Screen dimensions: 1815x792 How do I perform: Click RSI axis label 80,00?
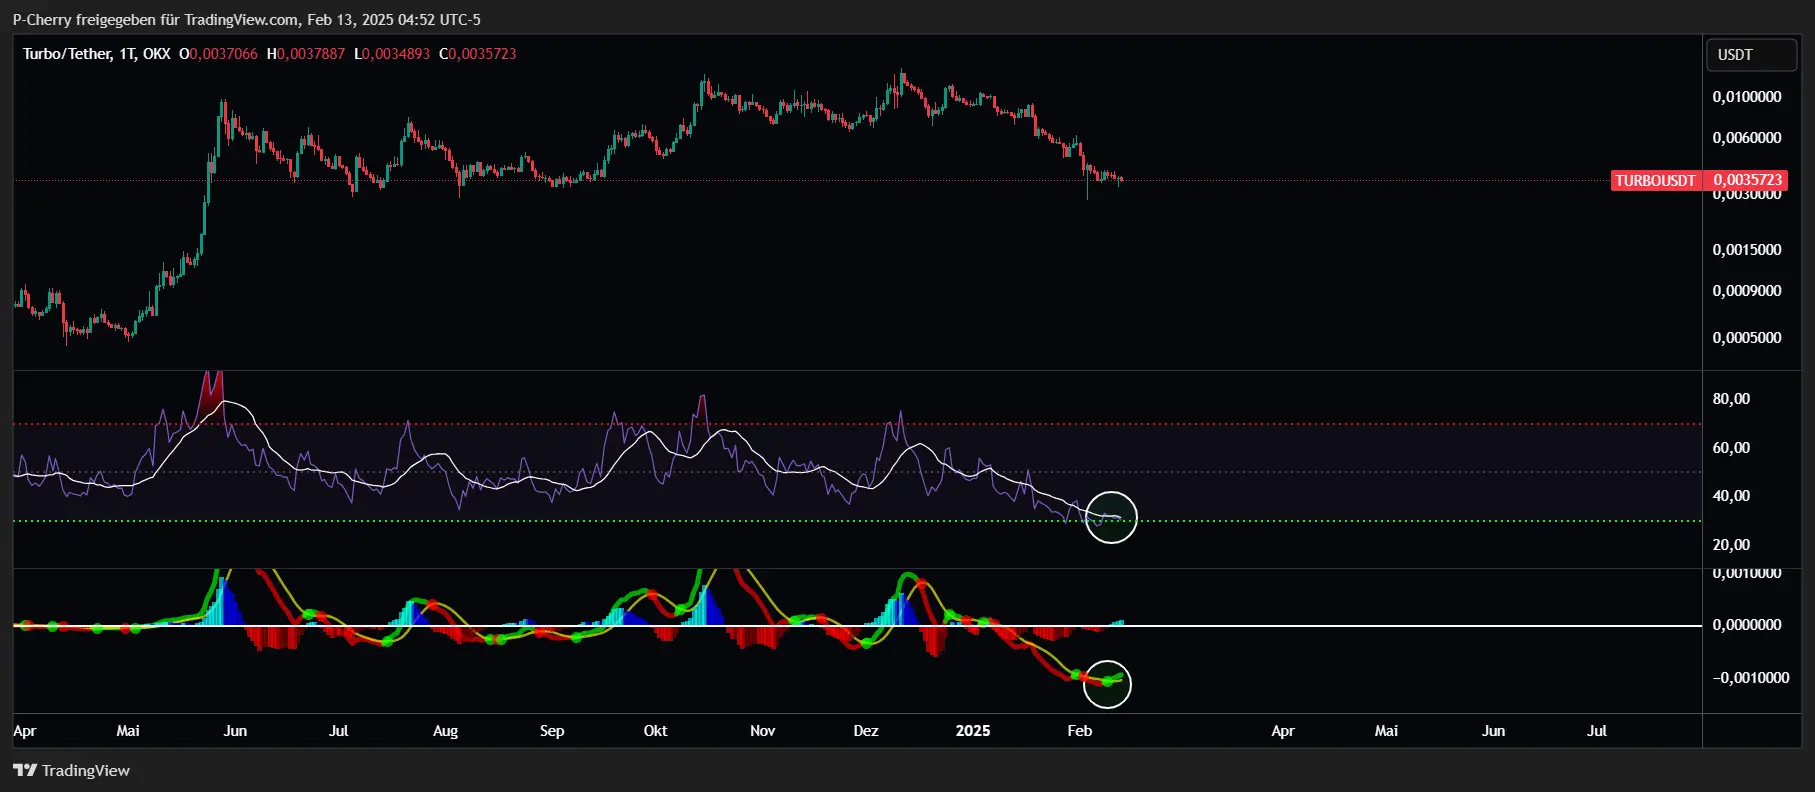click(x=1731, y=399)
